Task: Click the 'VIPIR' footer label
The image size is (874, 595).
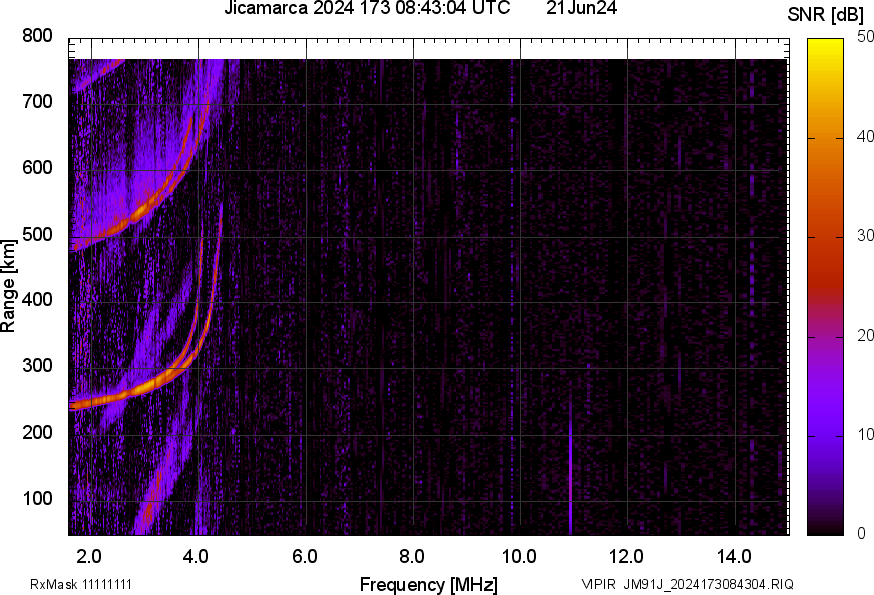Action: (599, 584)
